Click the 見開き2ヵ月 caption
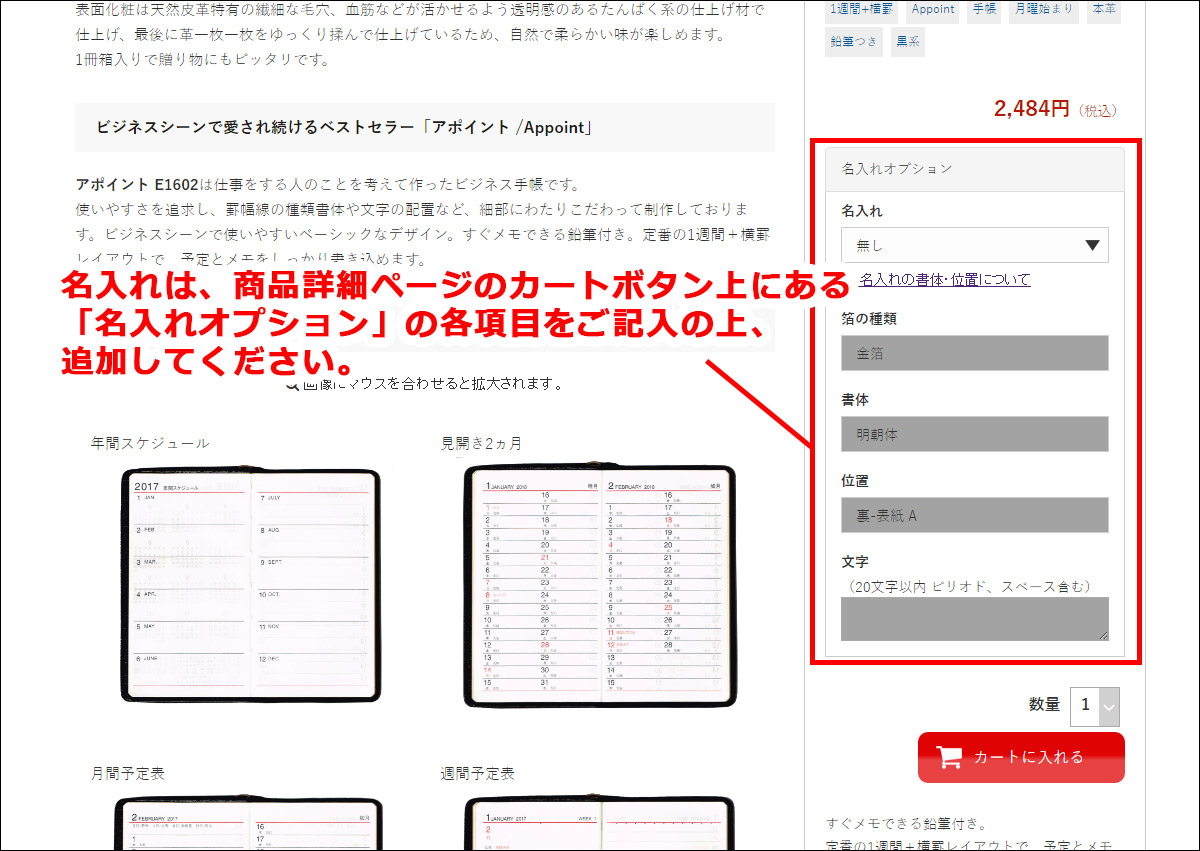 [482, 443]
